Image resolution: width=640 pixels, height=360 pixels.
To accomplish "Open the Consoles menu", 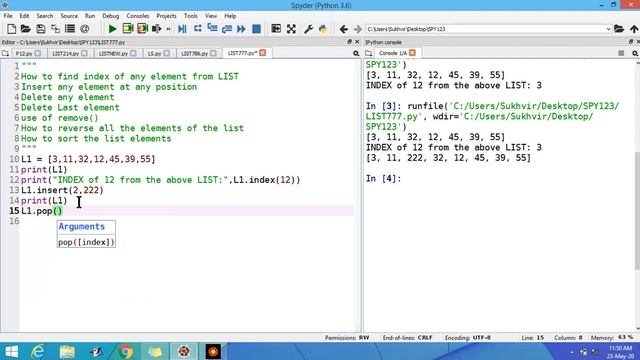I will click(138, 16).
